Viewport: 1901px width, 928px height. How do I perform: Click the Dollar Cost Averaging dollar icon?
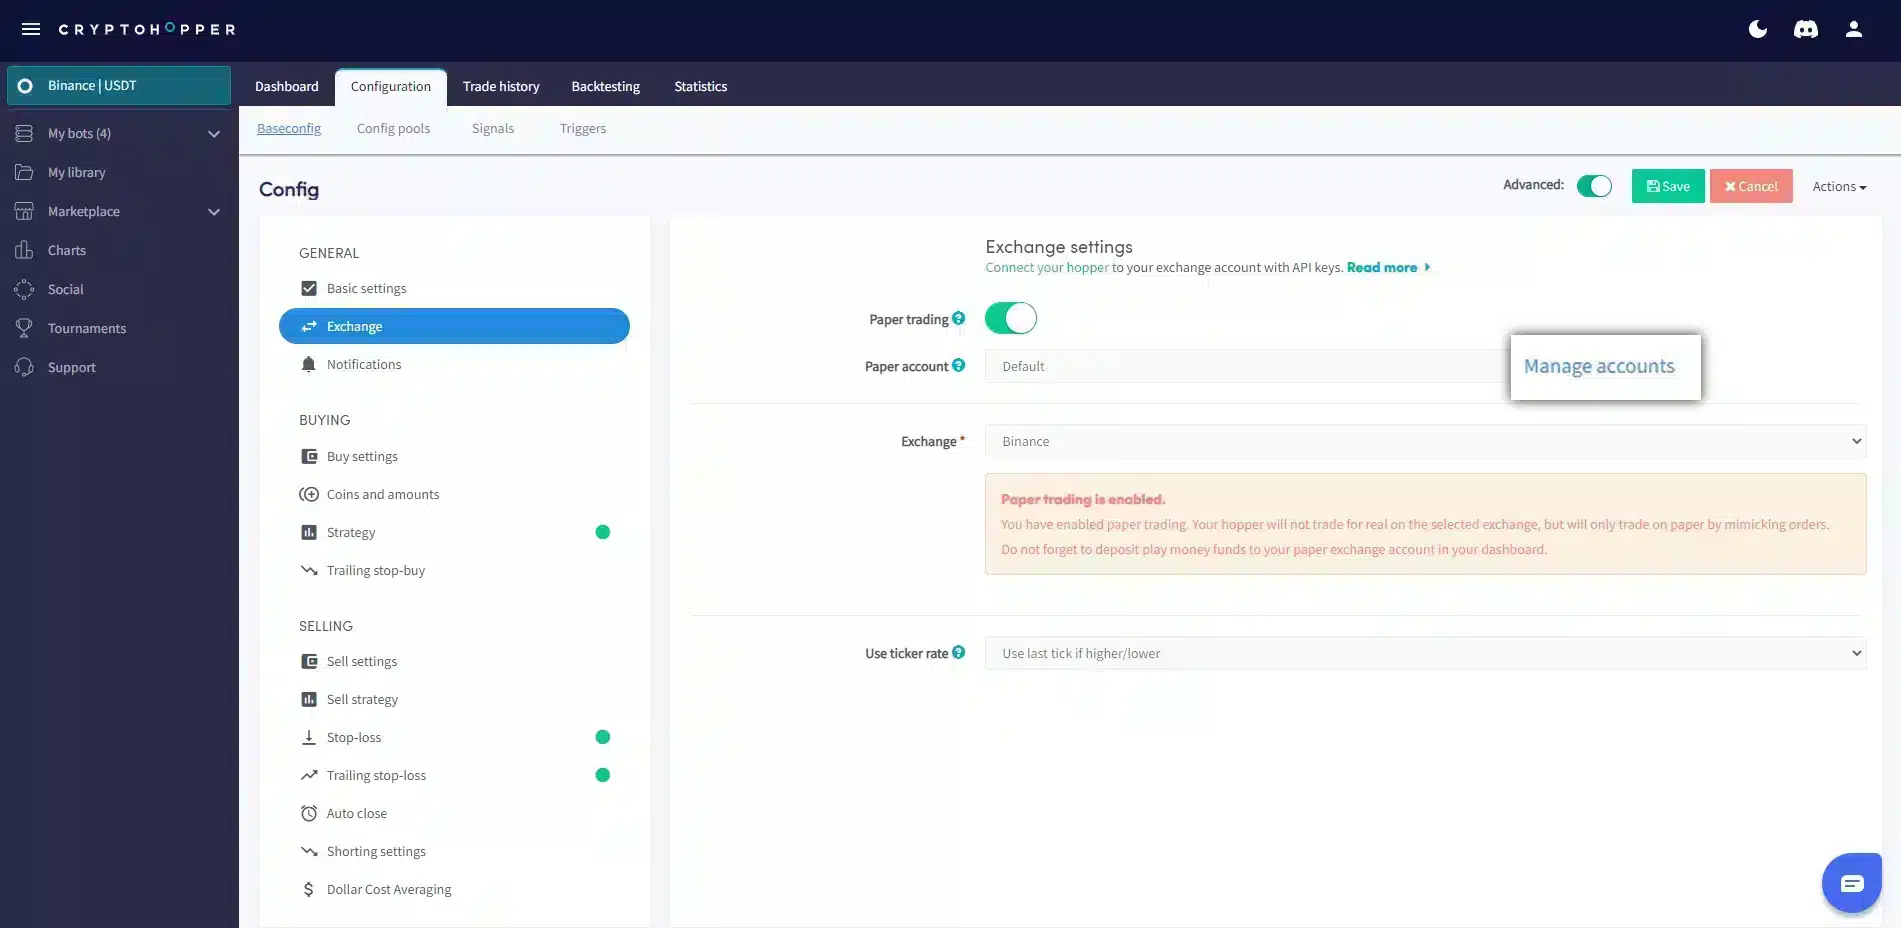pos(309,889)
